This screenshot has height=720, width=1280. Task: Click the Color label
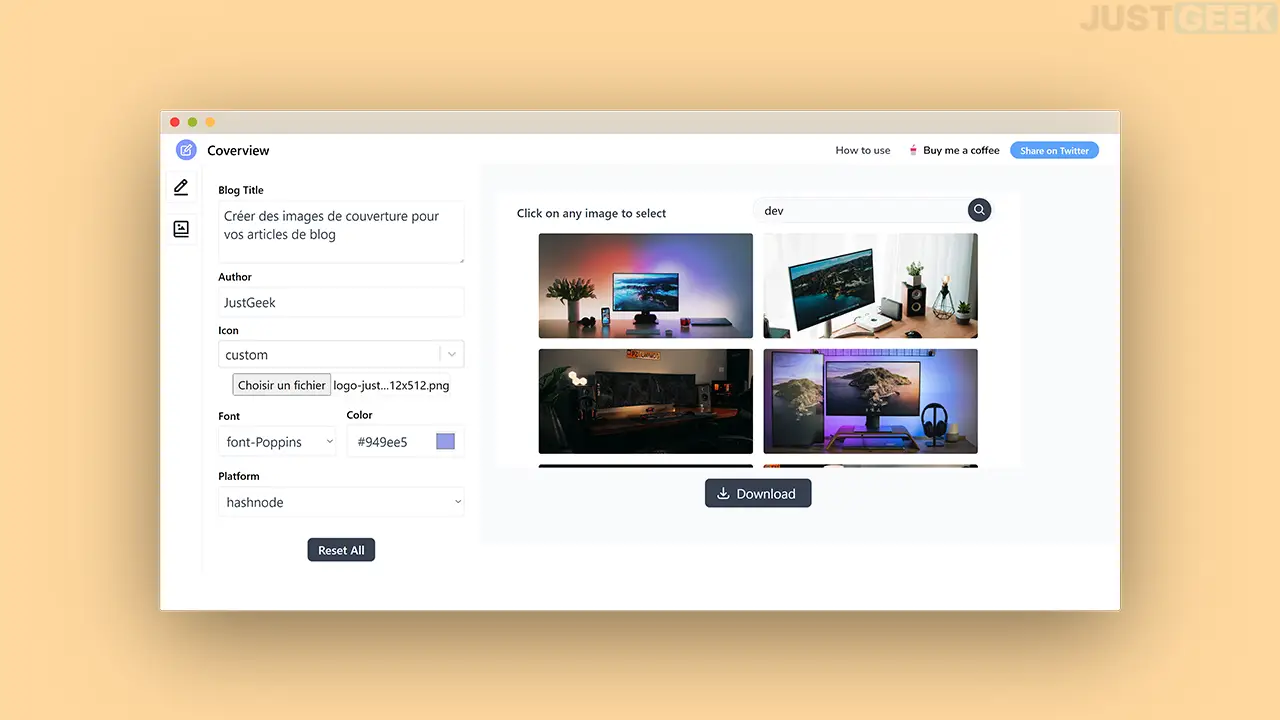tap(359, 415)
